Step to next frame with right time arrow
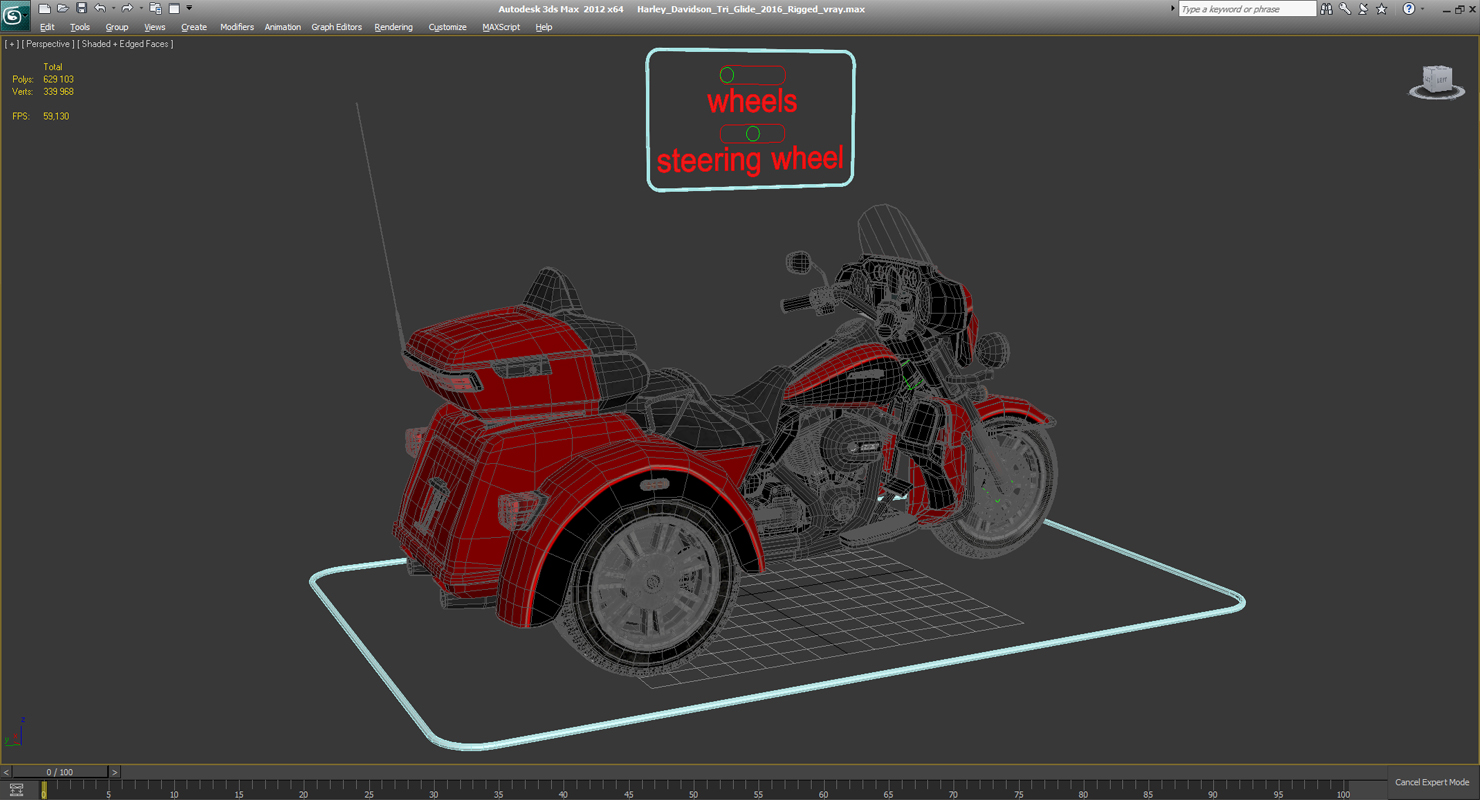Viewport: 1480px width, 800px height. coord(114,772)
